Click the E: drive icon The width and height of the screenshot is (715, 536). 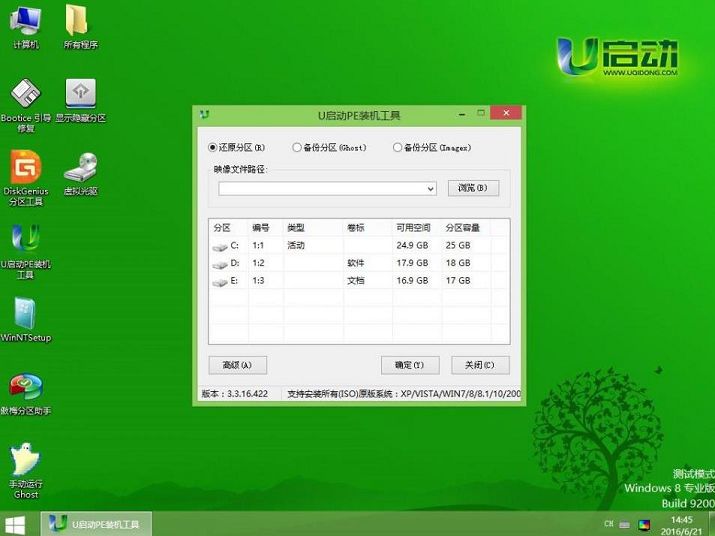220,282
